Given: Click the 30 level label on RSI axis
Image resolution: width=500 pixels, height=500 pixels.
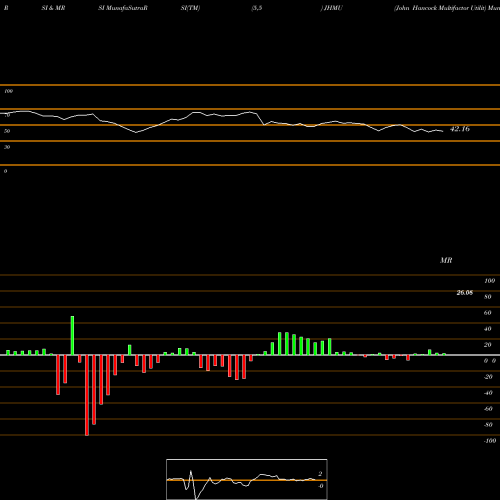Looking at the screenshot, I should (x=7, y=147).
